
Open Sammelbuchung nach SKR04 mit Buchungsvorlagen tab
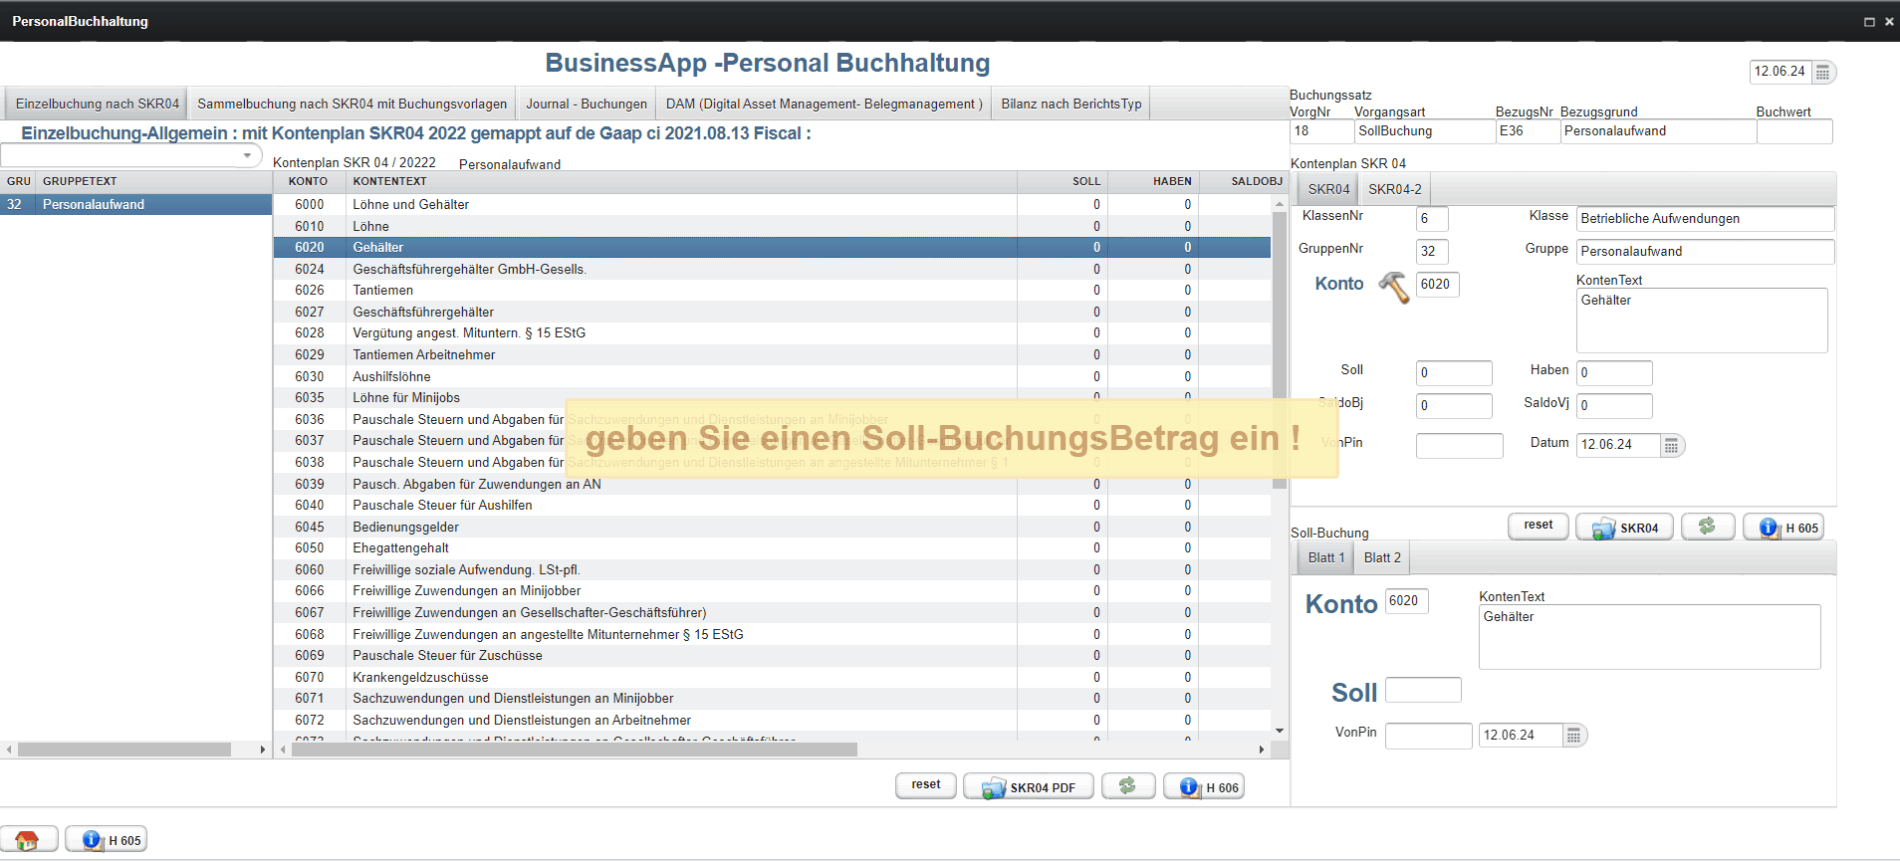click(352, 104)
